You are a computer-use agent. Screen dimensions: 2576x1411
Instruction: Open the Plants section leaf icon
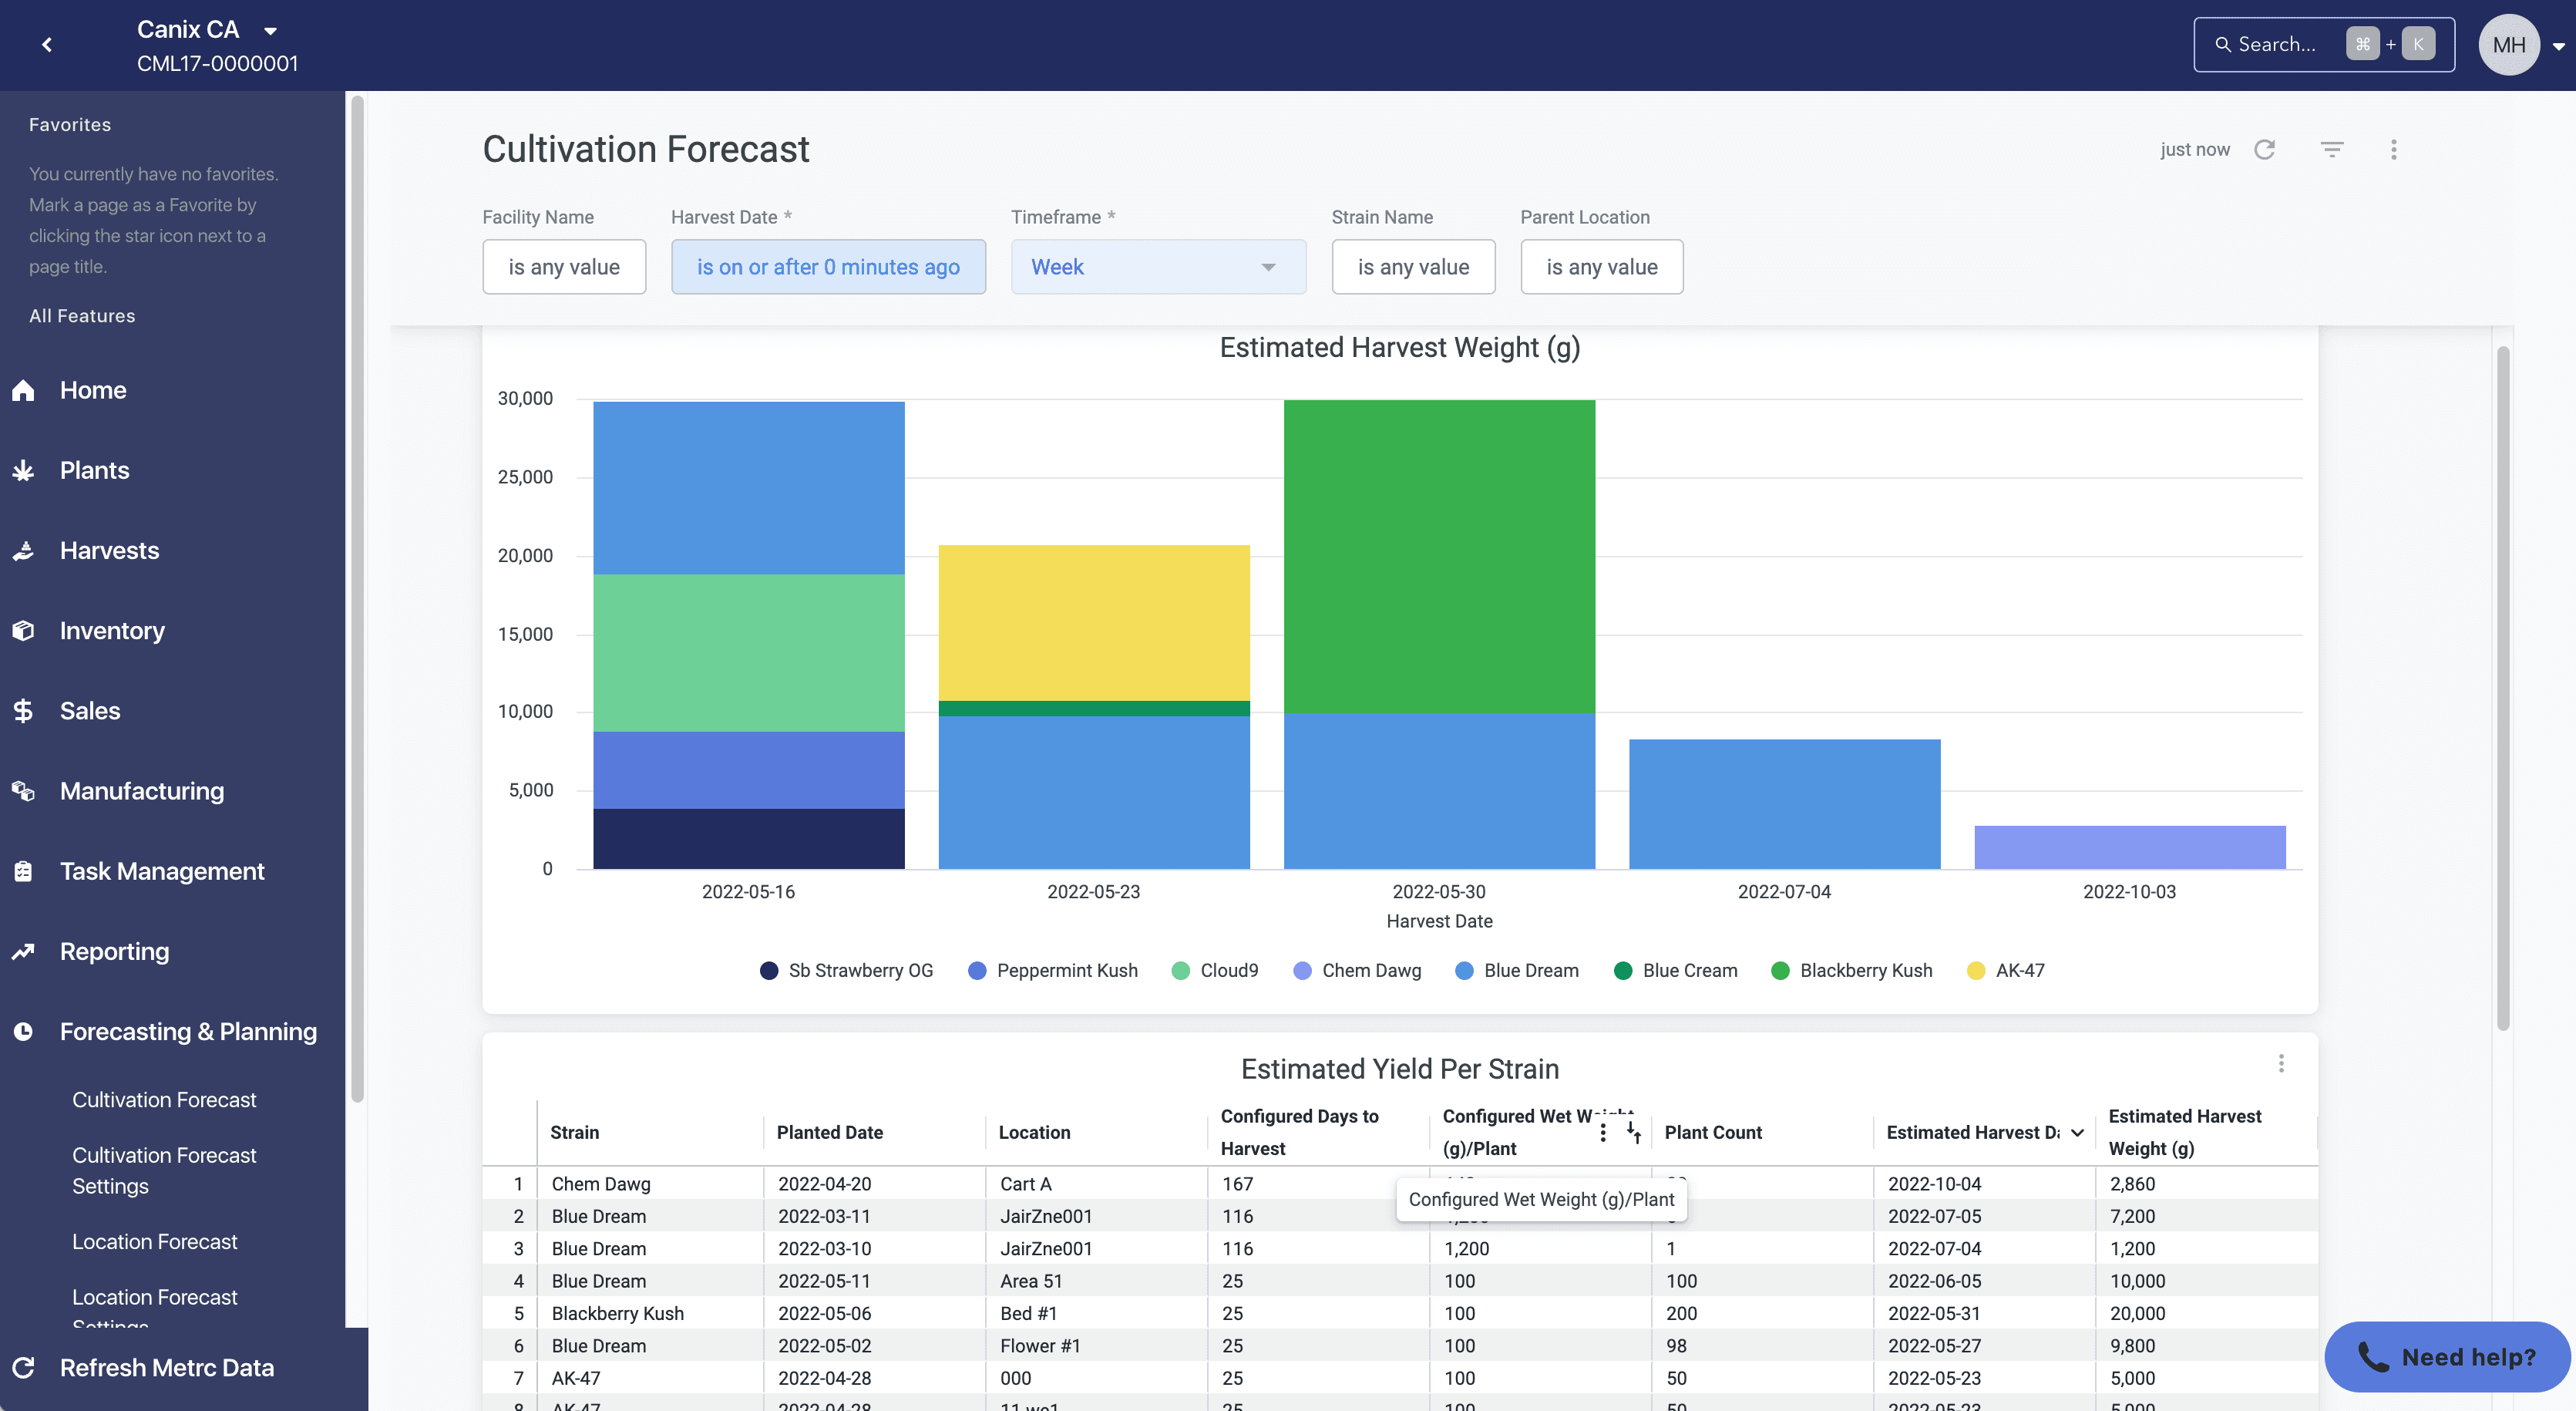point(24,470)
